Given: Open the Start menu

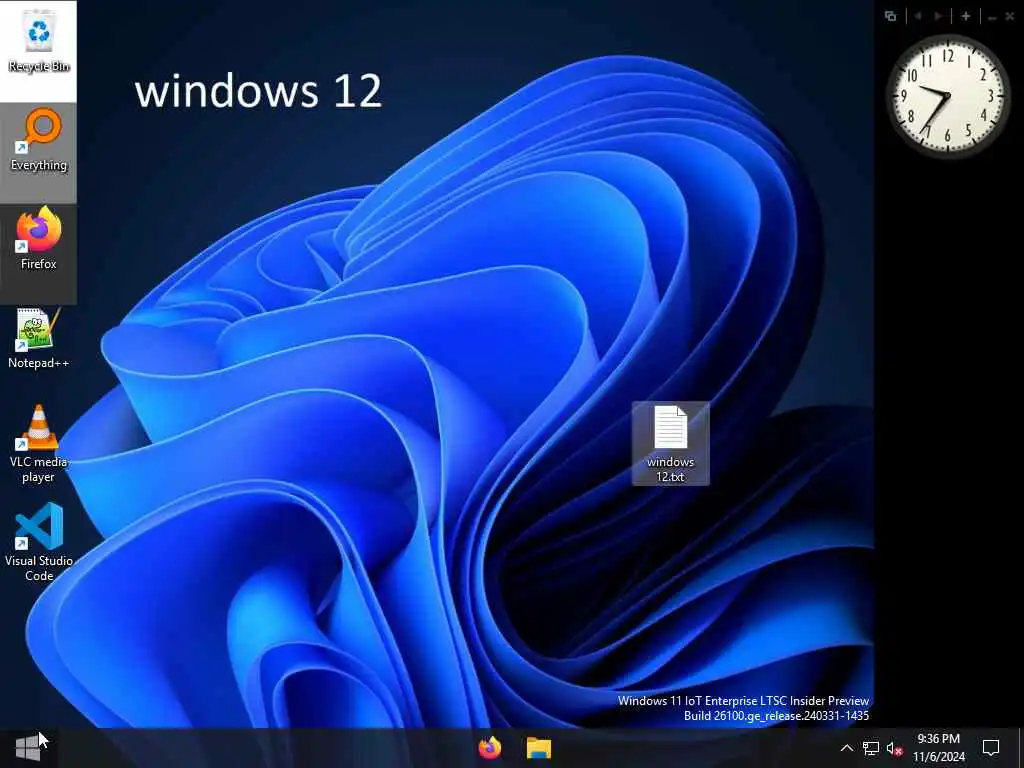Looking at the screenshot, I should pos(27,748).
